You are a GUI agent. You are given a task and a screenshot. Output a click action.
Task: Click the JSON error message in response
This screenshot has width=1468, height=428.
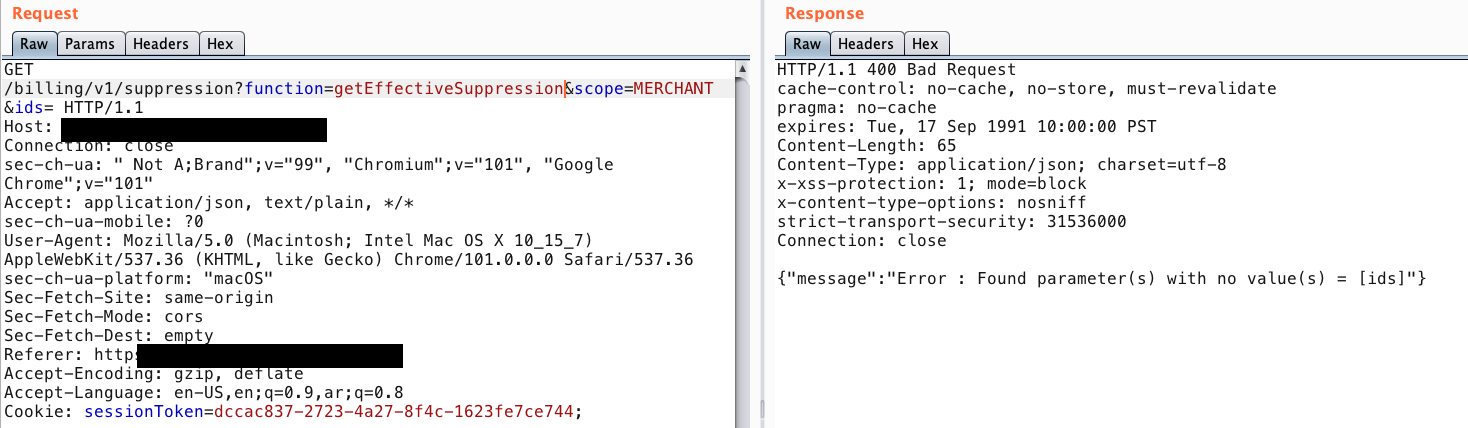coord(1101,278)
